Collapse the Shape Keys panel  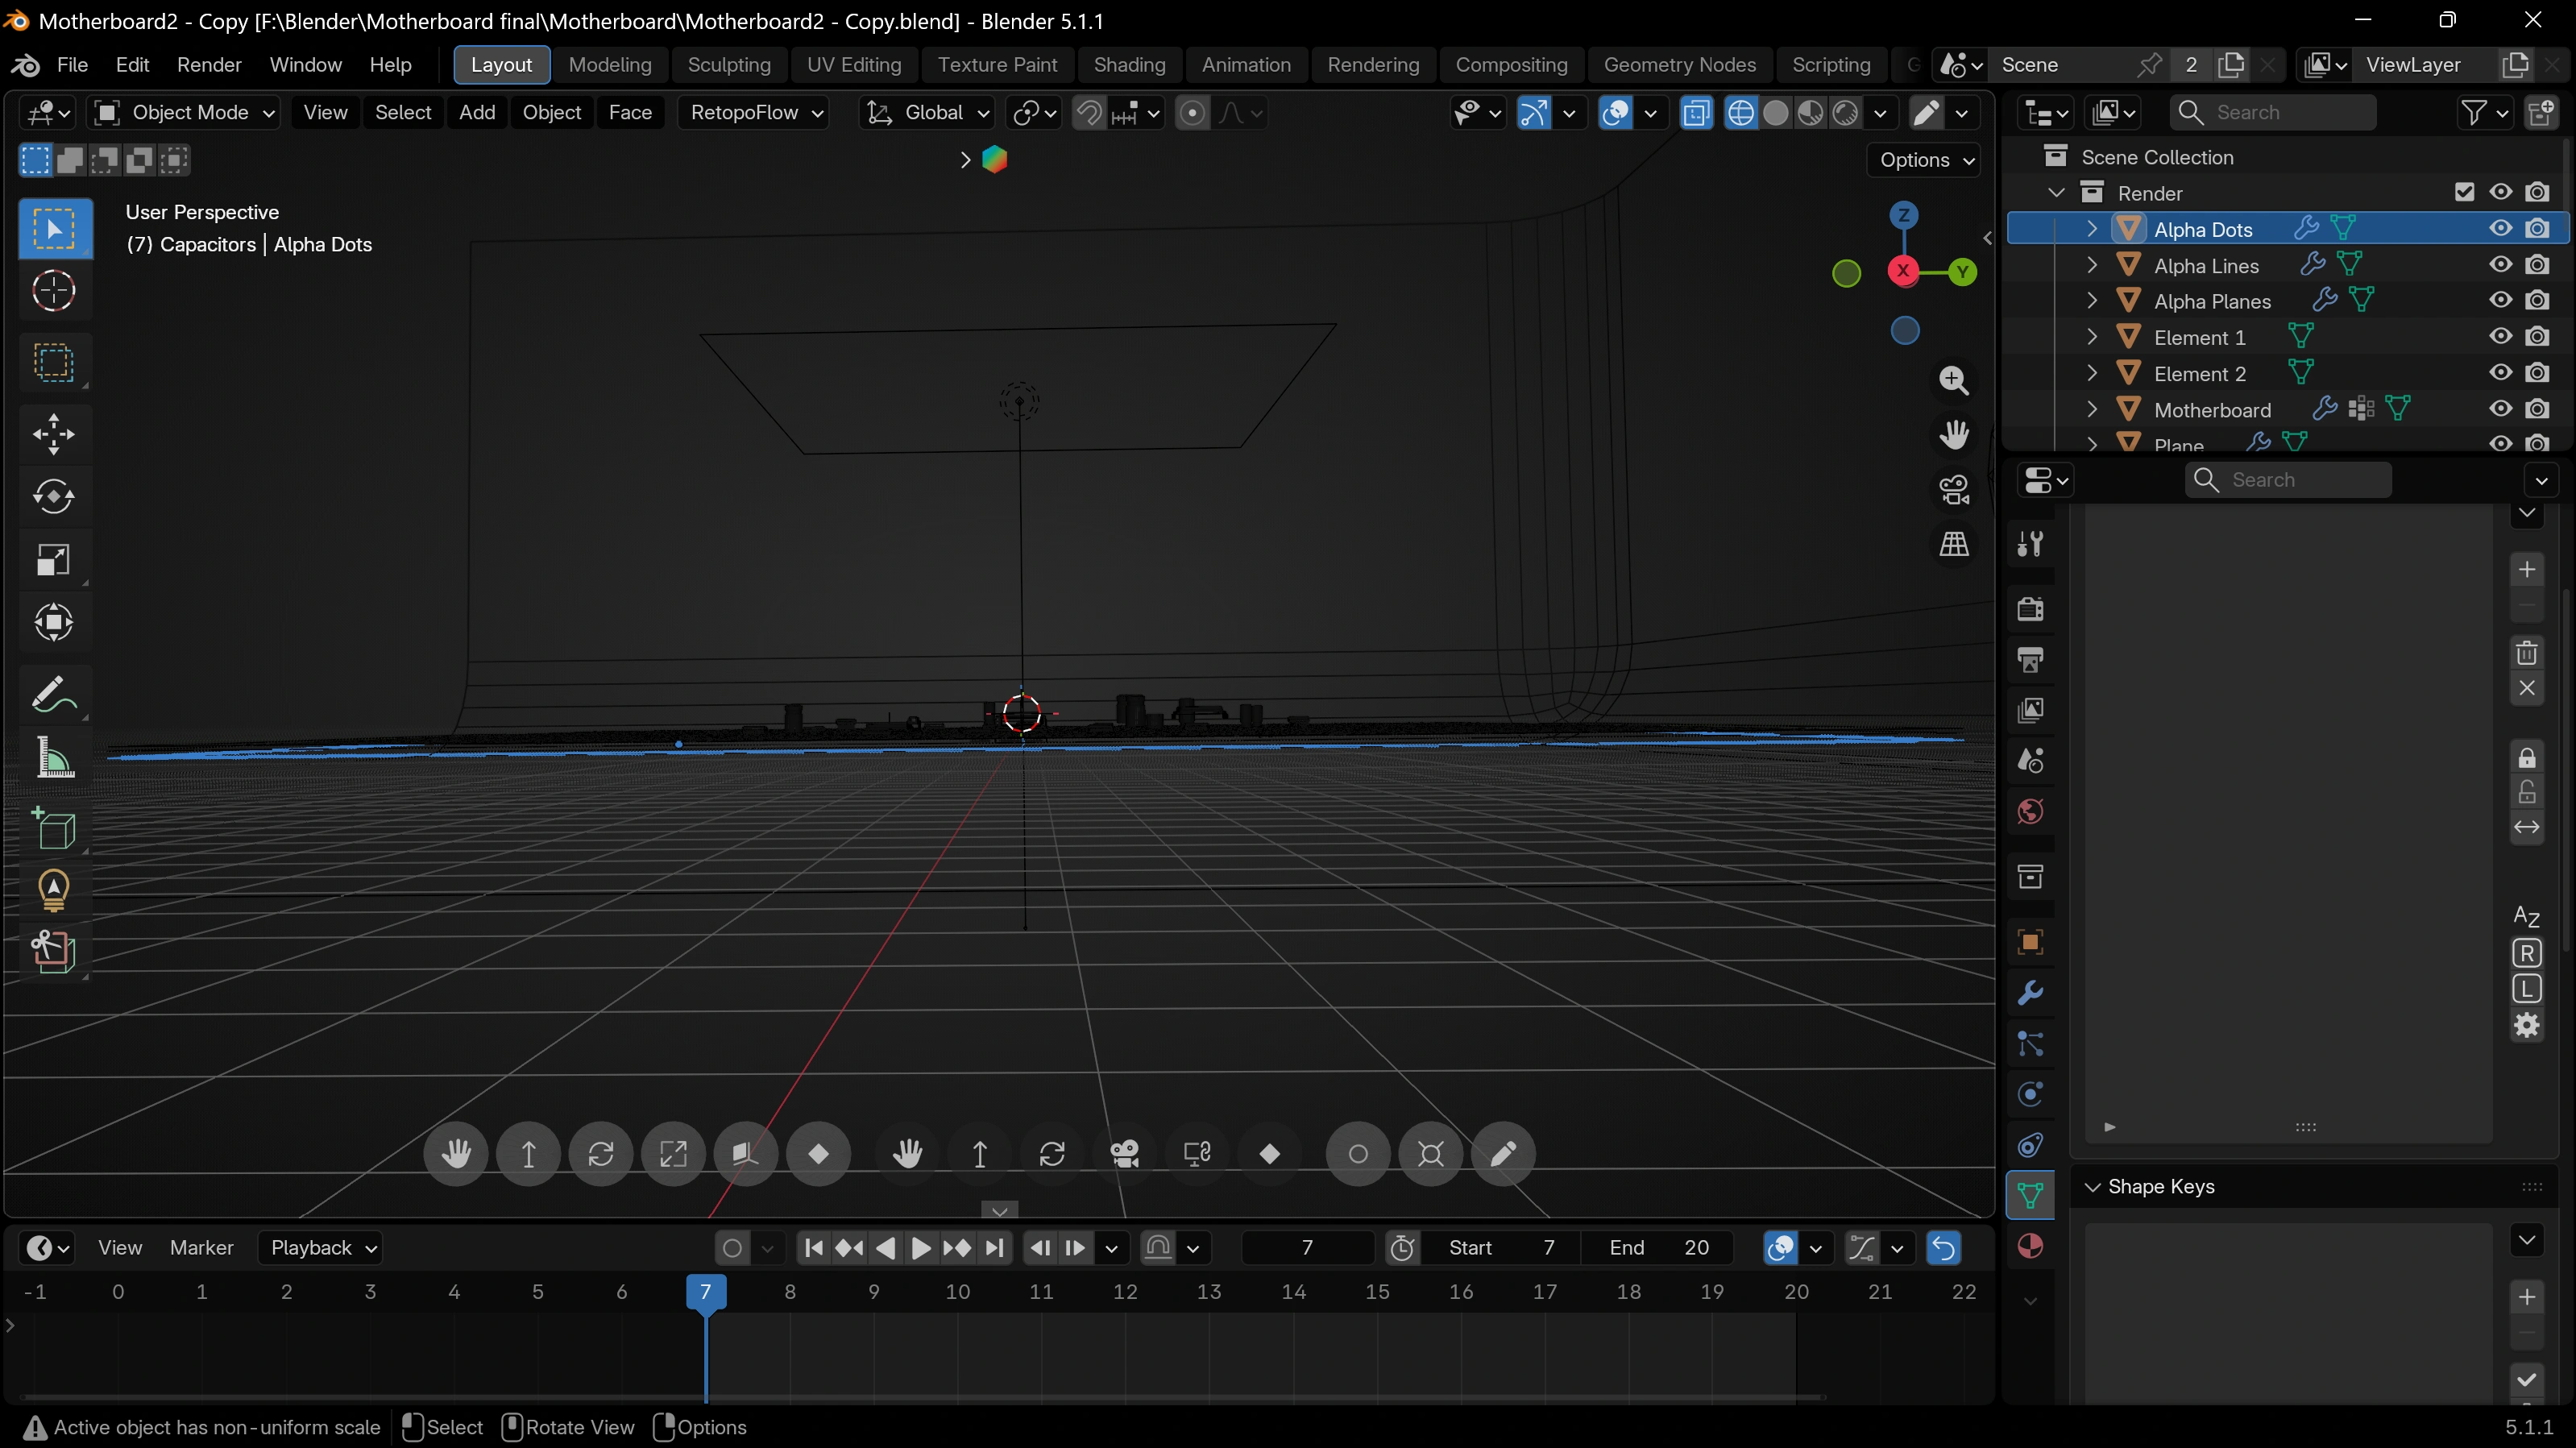(x=2092, y=1186)
